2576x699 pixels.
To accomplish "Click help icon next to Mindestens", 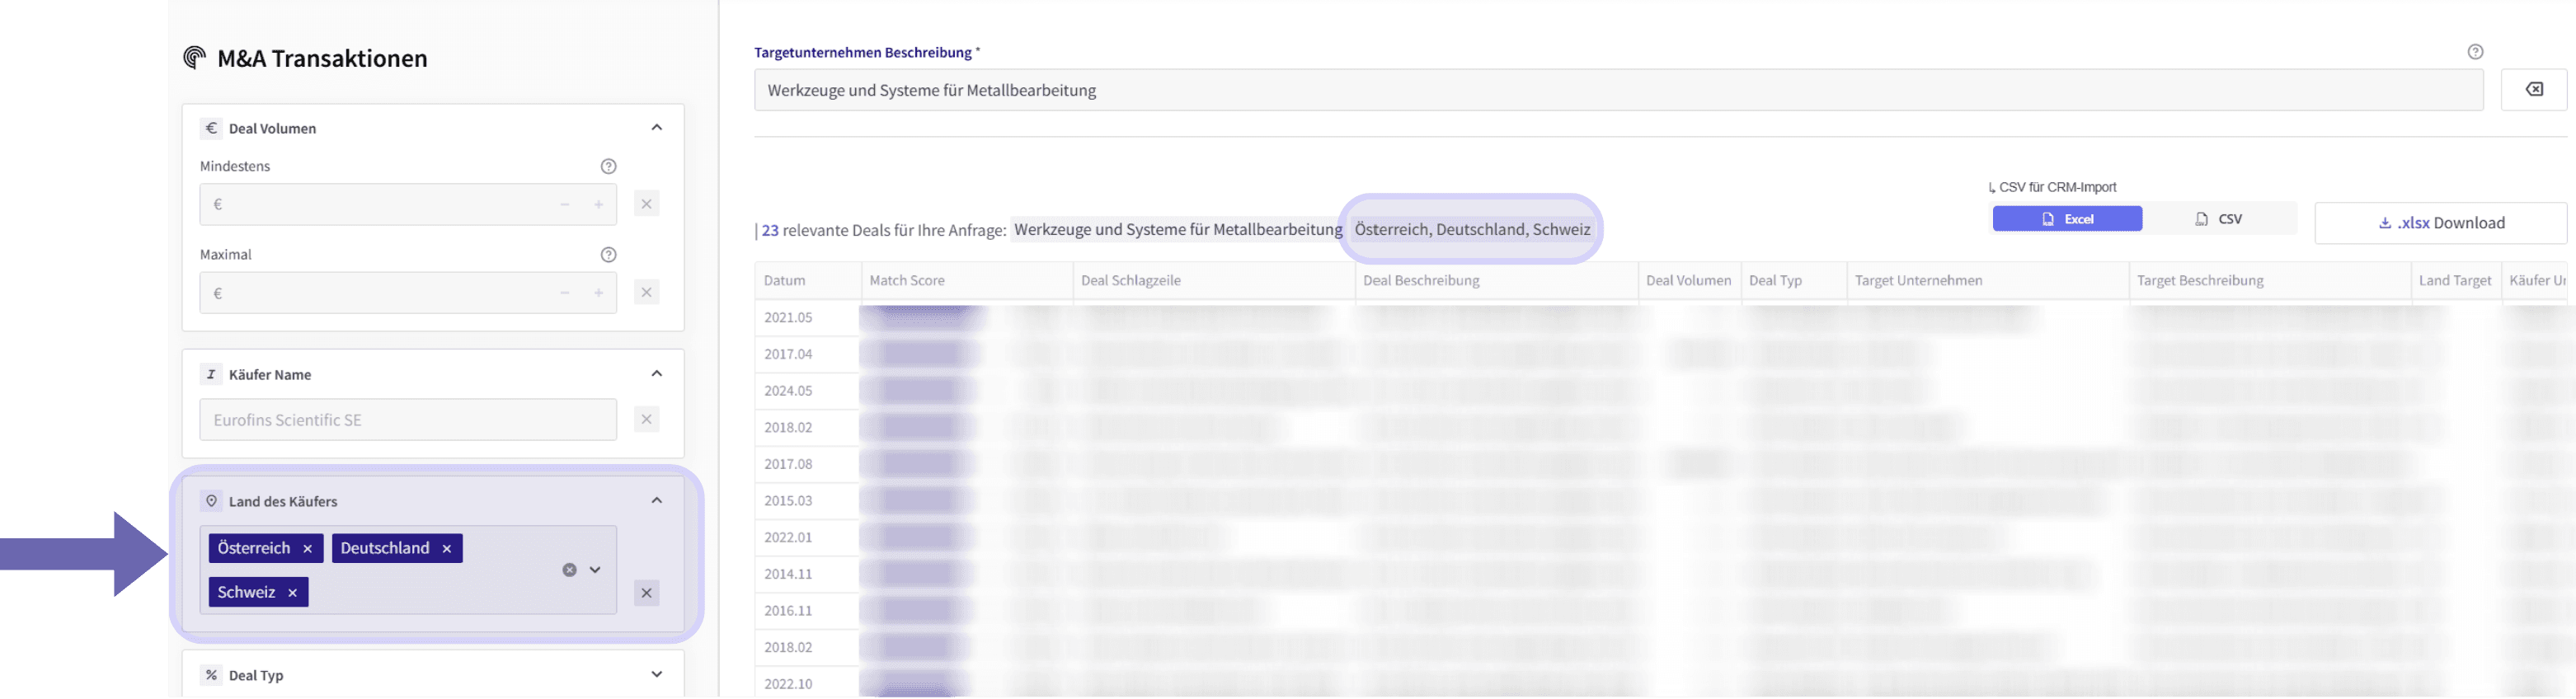I will coord(608,166).
